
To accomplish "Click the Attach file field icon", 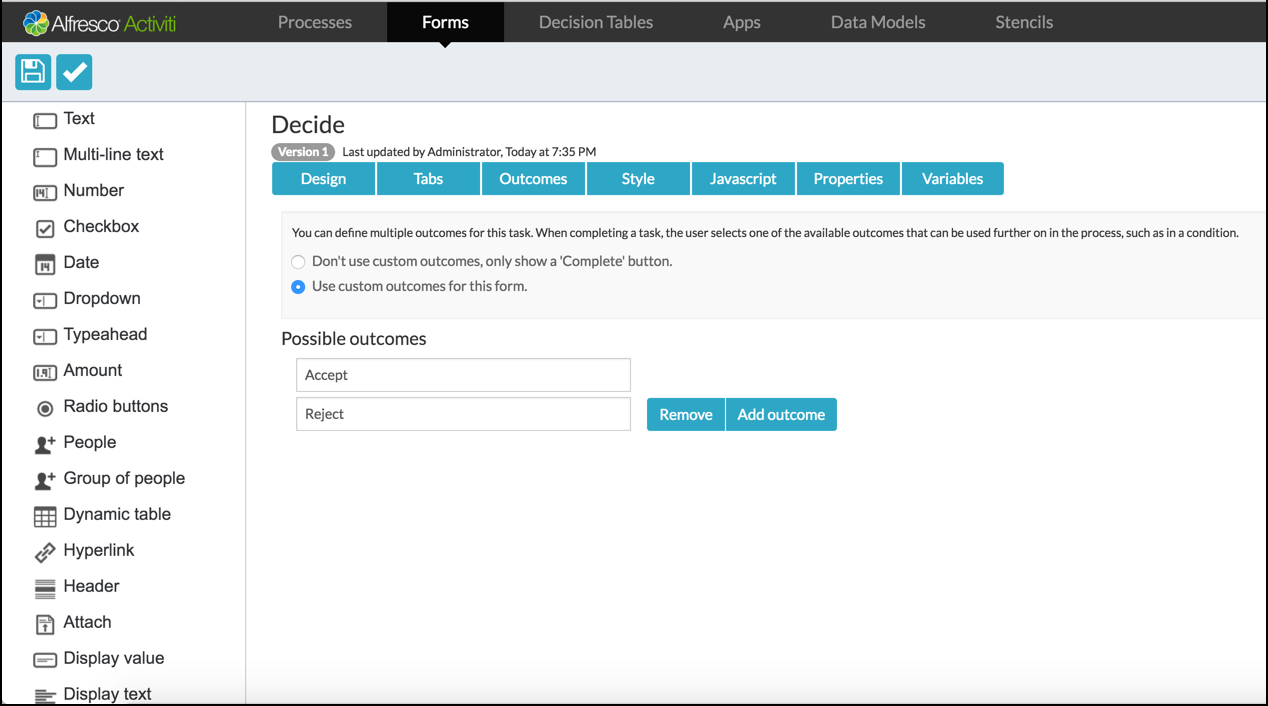I will click(x=45, y=624).
